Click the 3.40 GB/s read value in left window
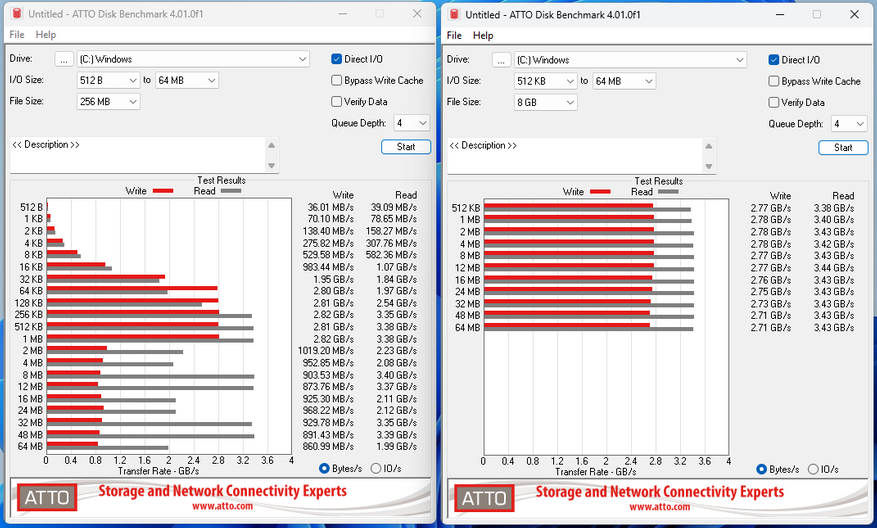Screen dimensions: 877x528 [x=397, y=375]
